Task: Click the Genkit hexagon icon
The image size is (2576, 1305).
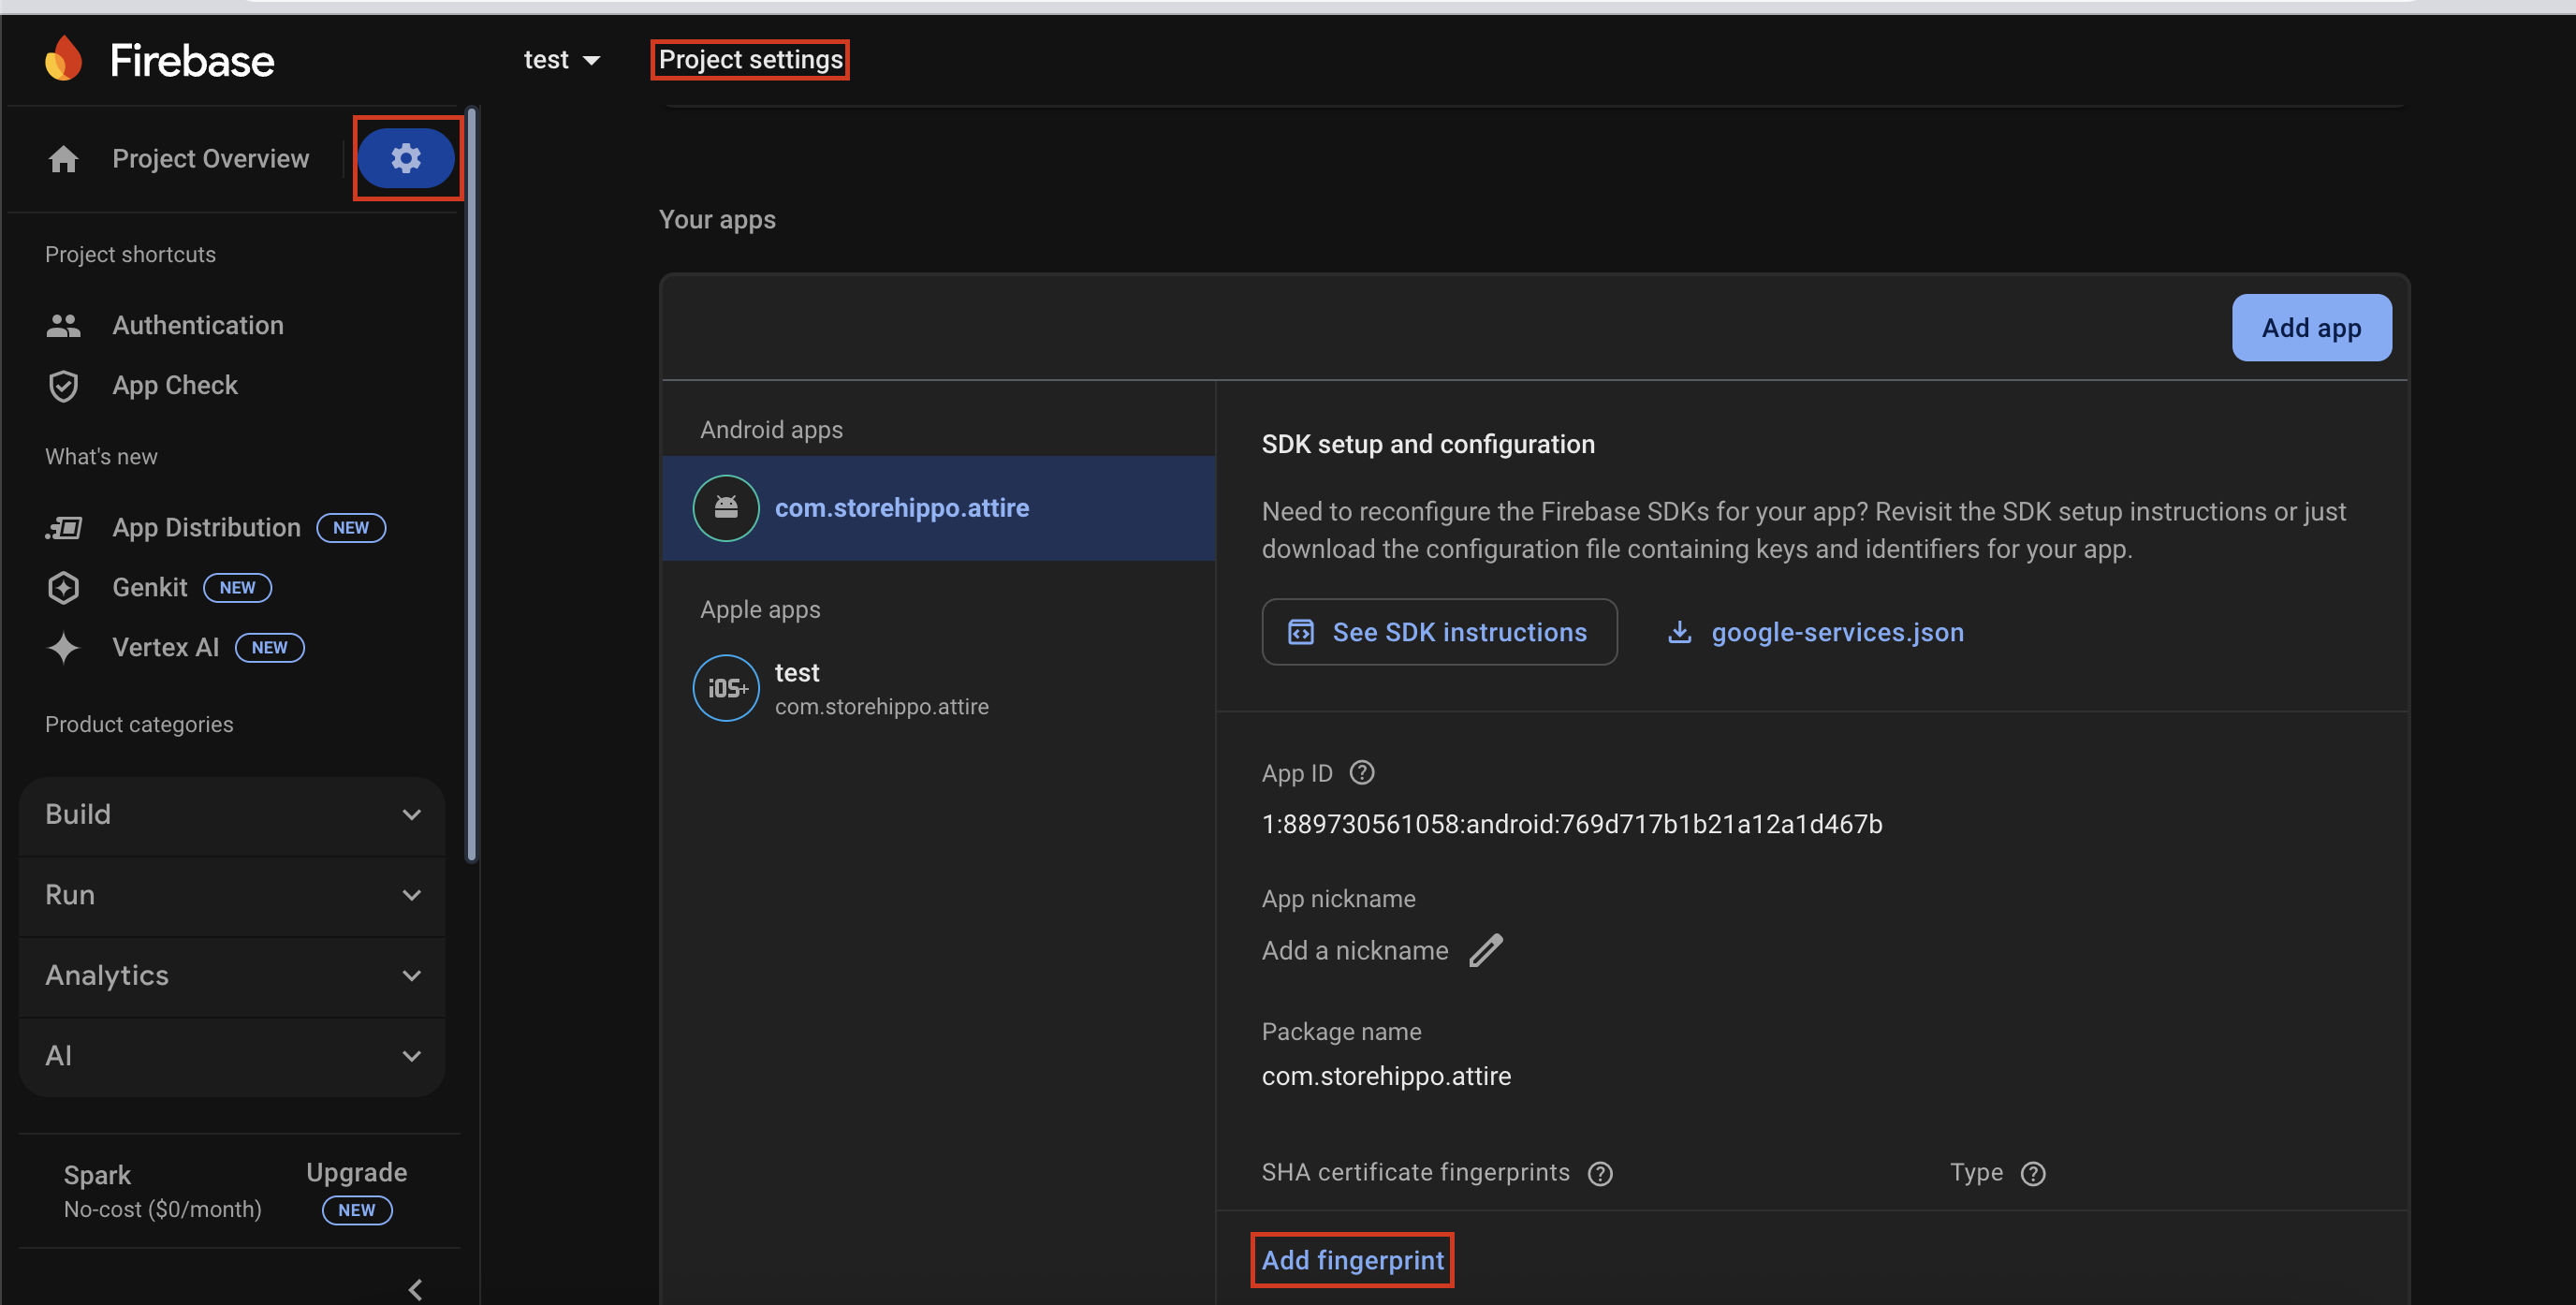Action: click(63, 587)
